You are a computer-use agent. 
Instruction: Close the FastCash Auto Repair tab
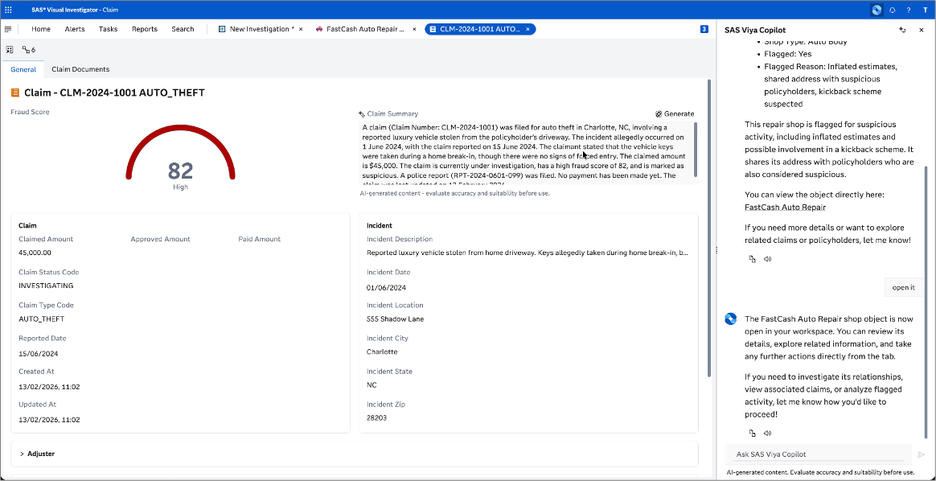[414, 29]
